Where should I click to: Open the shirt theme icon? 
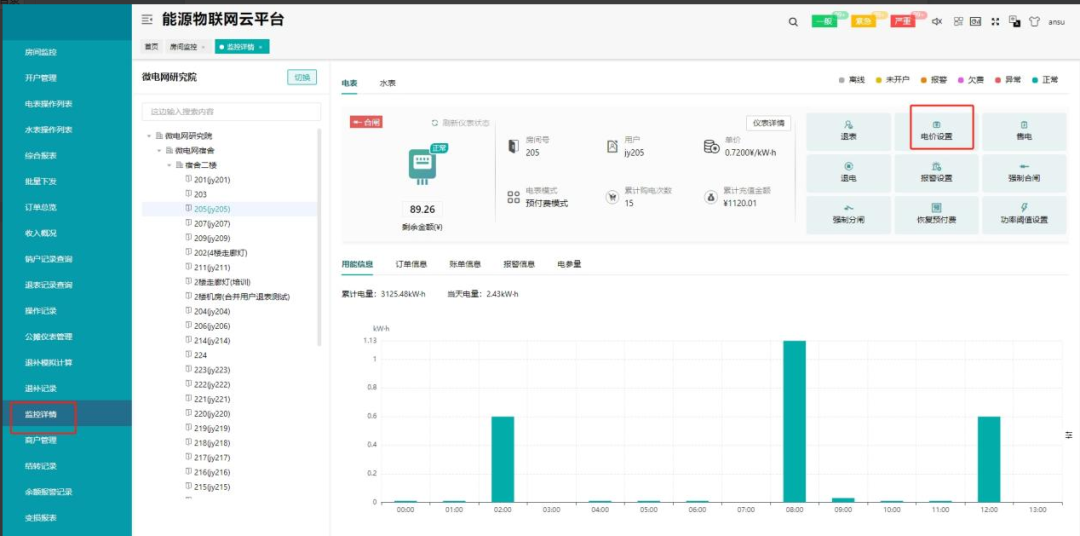pos(1034,21)
